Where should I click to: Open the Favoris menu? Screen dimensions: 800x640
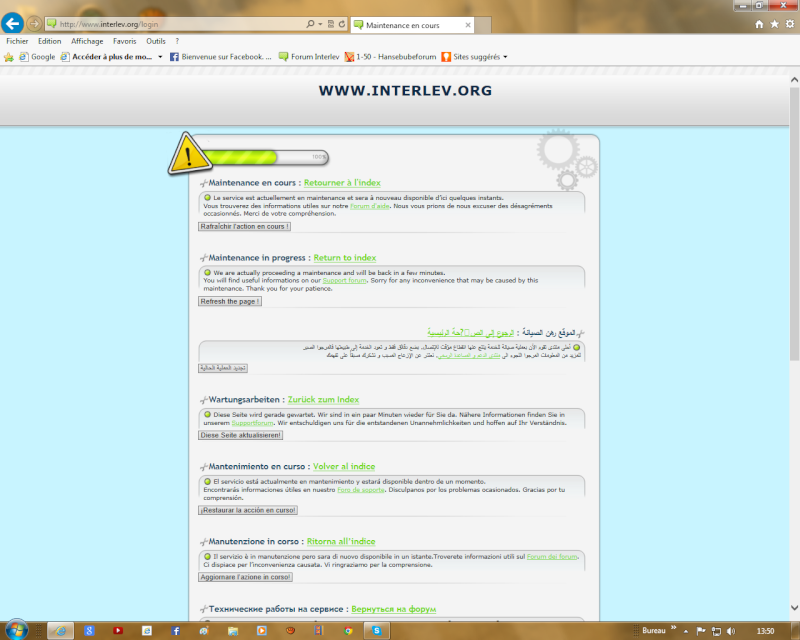tap(124, 41)
